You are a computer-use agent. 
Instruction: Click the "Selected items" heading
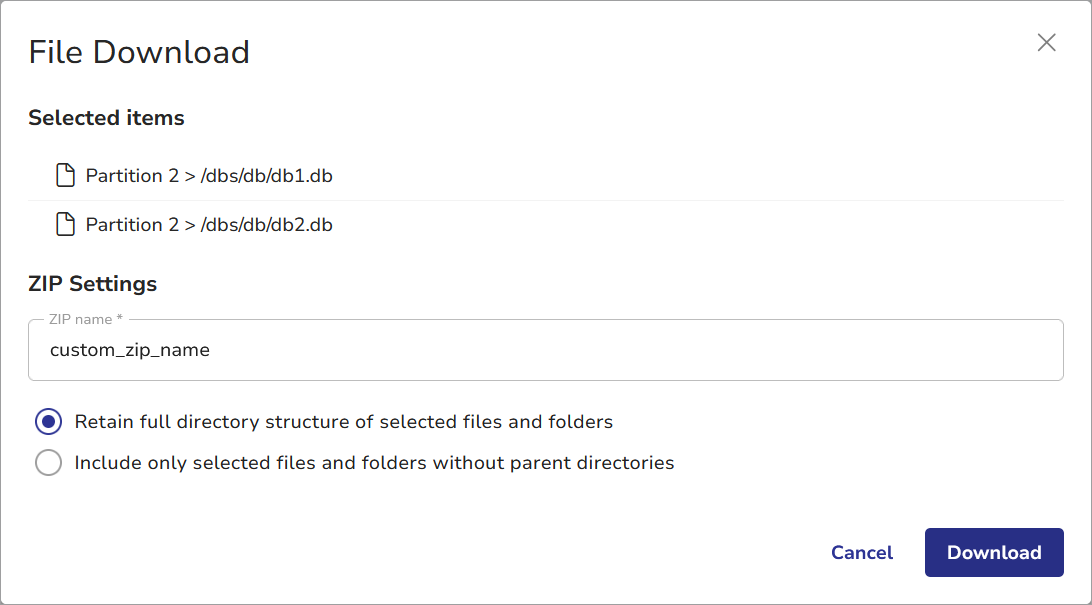click(x=106, y=118)
